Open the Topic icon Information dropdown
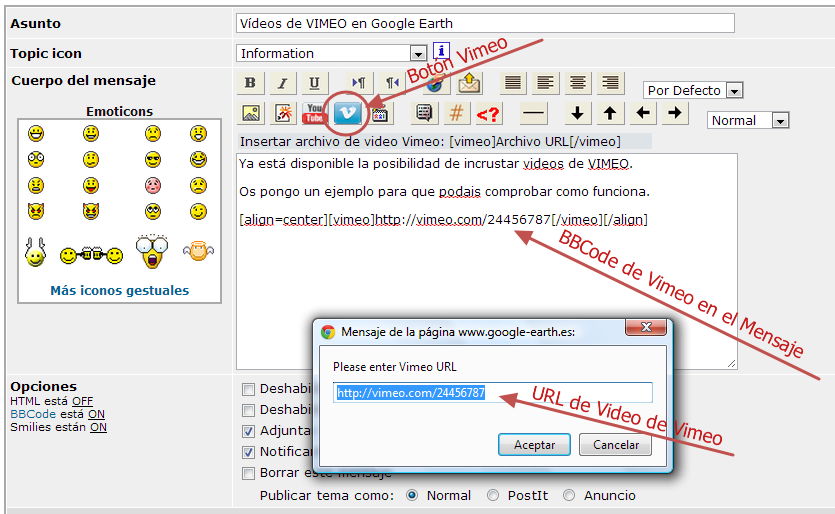 (418, 54)
